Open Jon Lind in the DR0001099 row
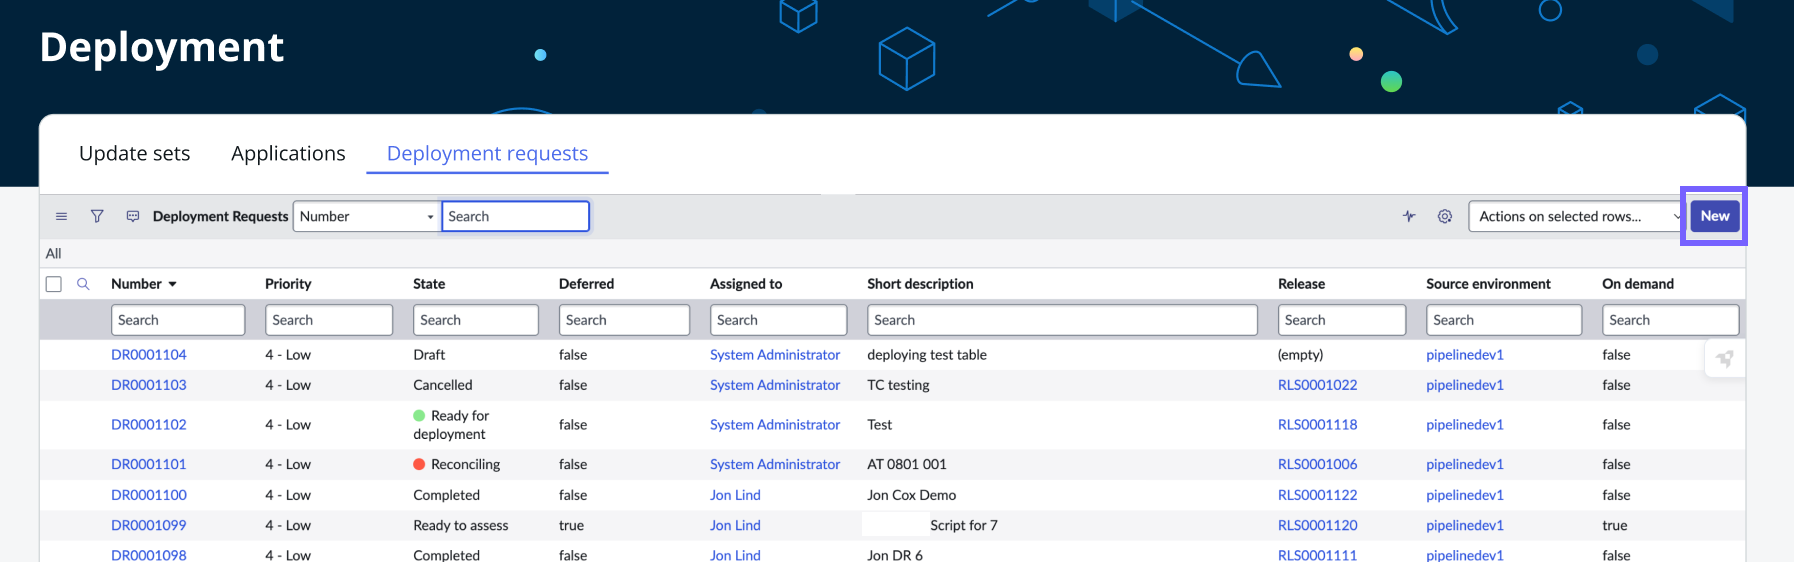The image size is (1794, 562). tap(735, 525)
